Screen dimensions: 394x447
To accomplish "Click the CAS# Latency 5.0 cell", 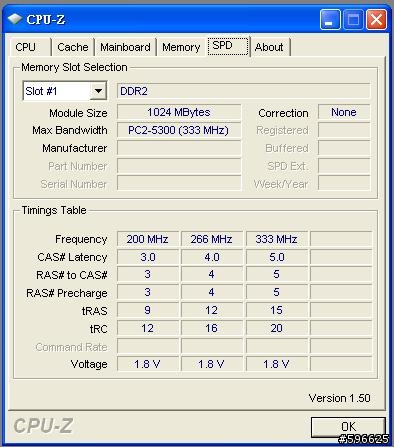I will click(277, 257).
